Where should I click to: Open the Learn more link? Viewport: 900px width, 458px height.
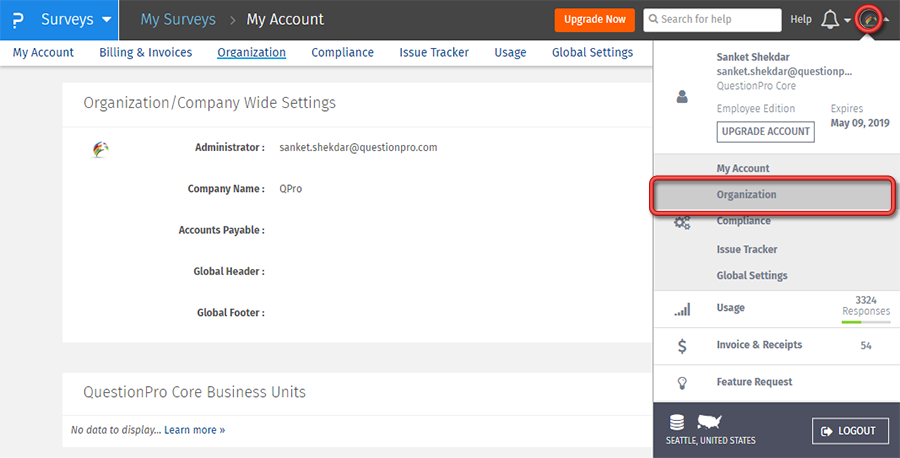click(x=195, y=430)
